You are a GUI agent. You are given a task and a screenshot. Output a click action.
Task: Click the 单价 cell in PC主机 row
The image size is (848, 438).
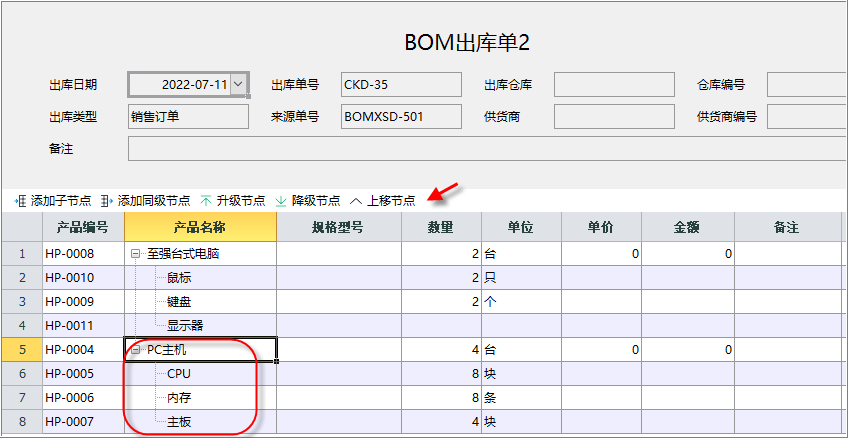[x=601, y=350]
